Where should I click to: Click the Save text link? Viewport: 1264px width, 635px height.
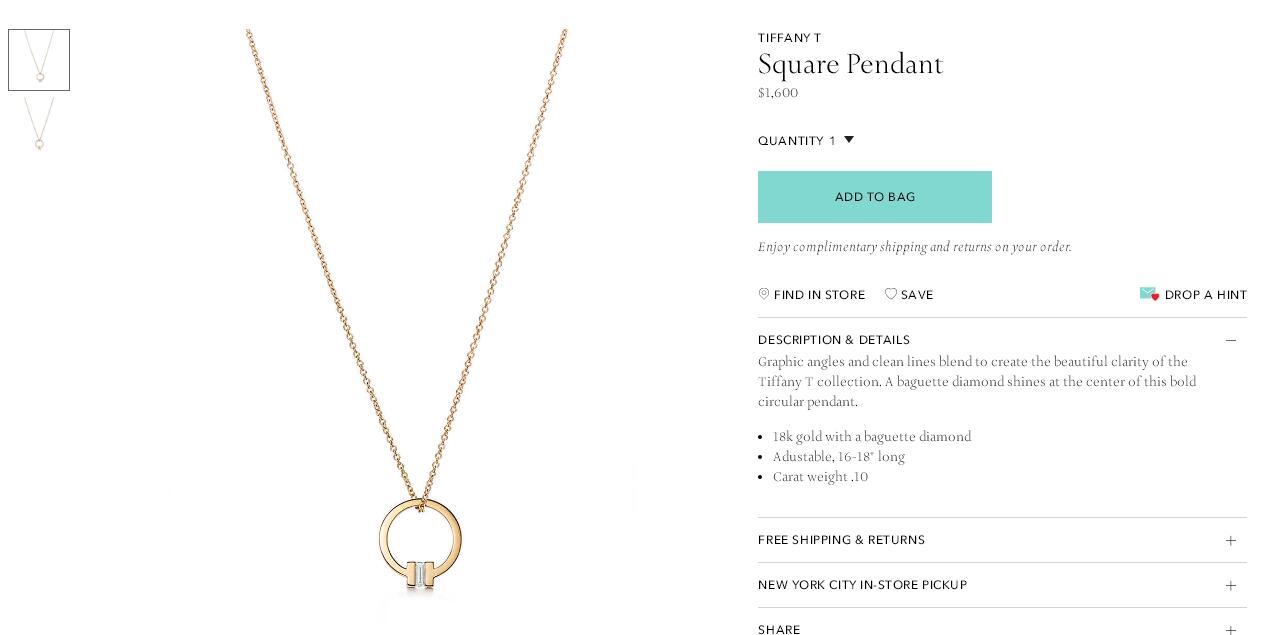[917, 295]
